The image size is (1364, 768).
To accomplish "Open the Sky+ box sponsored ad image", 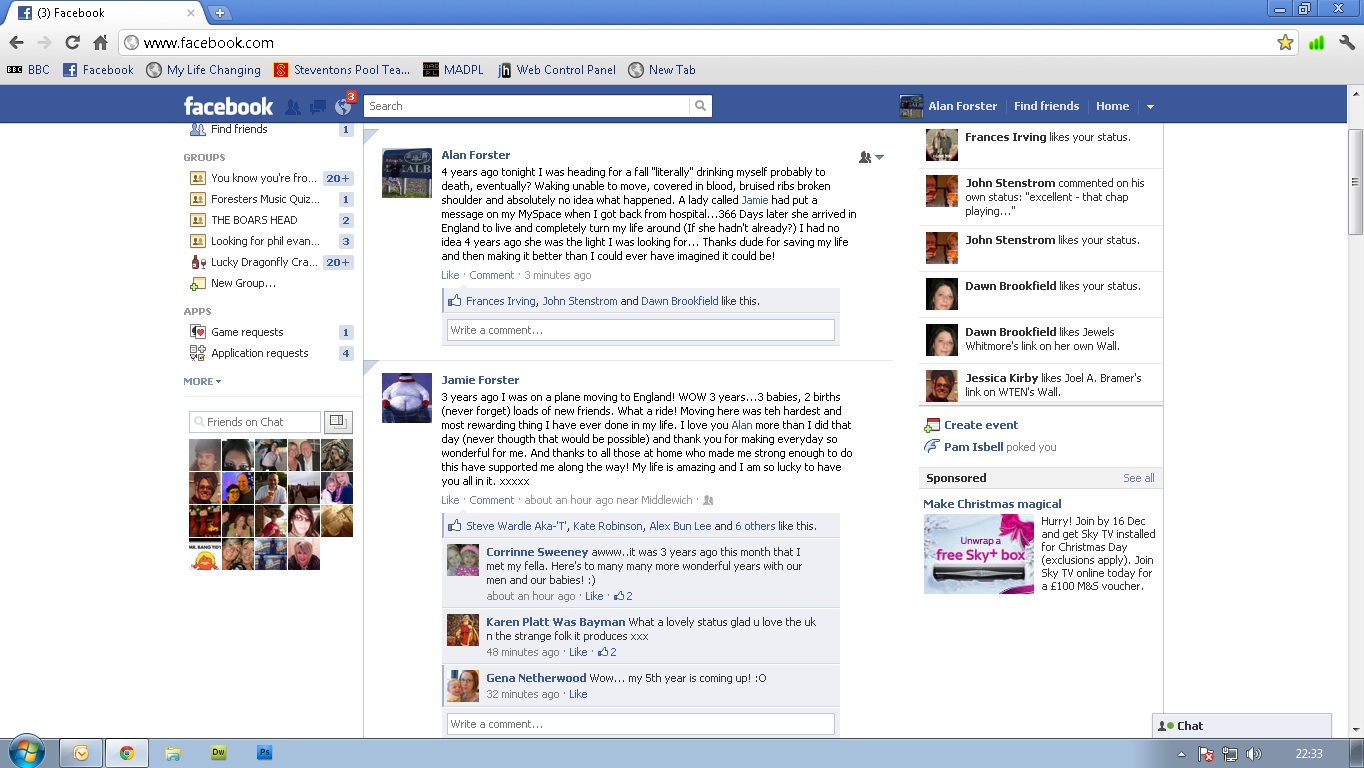I will click(x=978, y=554).
